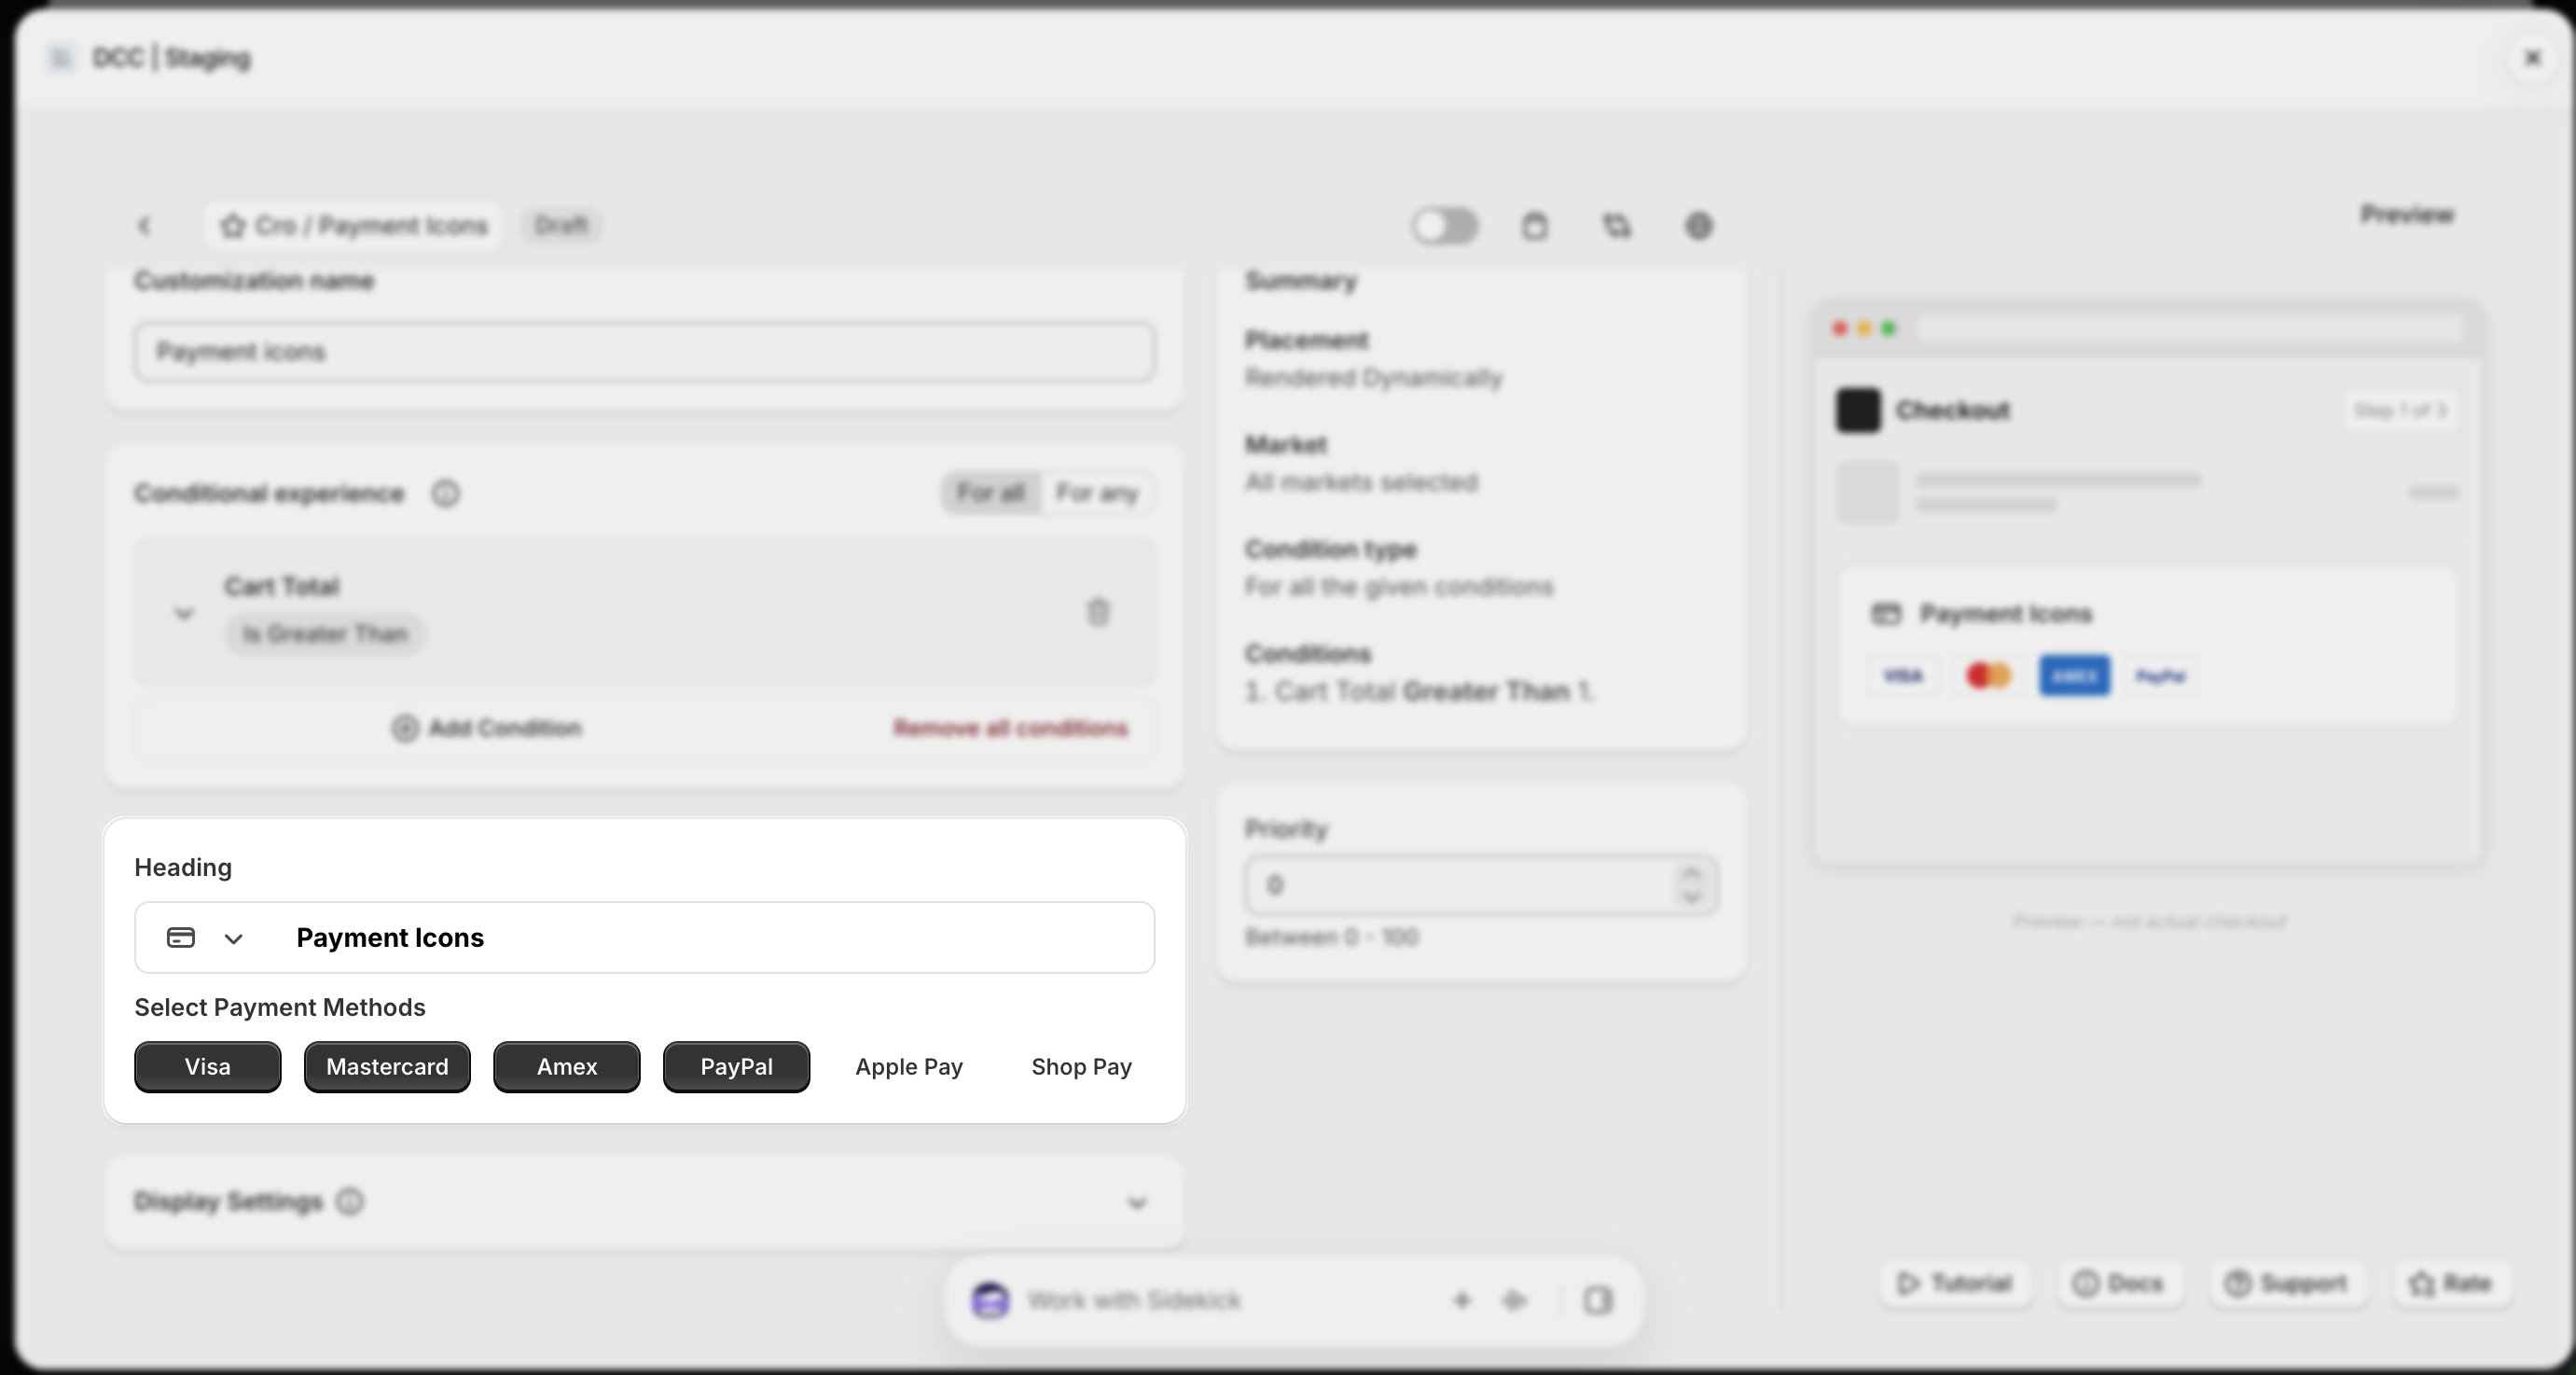Screen dimensions: 2576x1375
Task: Click the Is Greater Than badge
Action: [x=325, y=634]
